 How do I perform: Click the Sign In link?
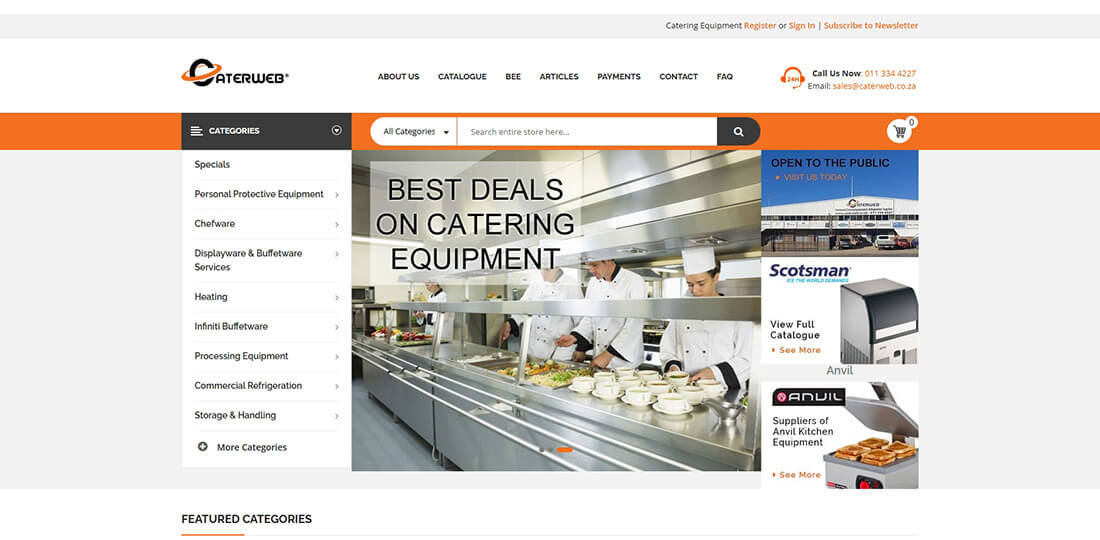tap(802, 25)
